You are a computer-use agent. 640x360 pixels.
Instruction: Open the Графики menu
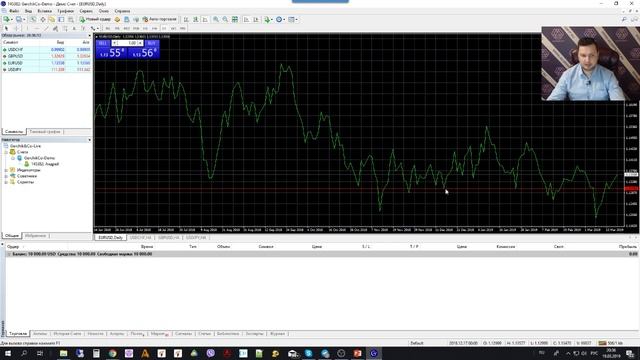tap(65, 11)
